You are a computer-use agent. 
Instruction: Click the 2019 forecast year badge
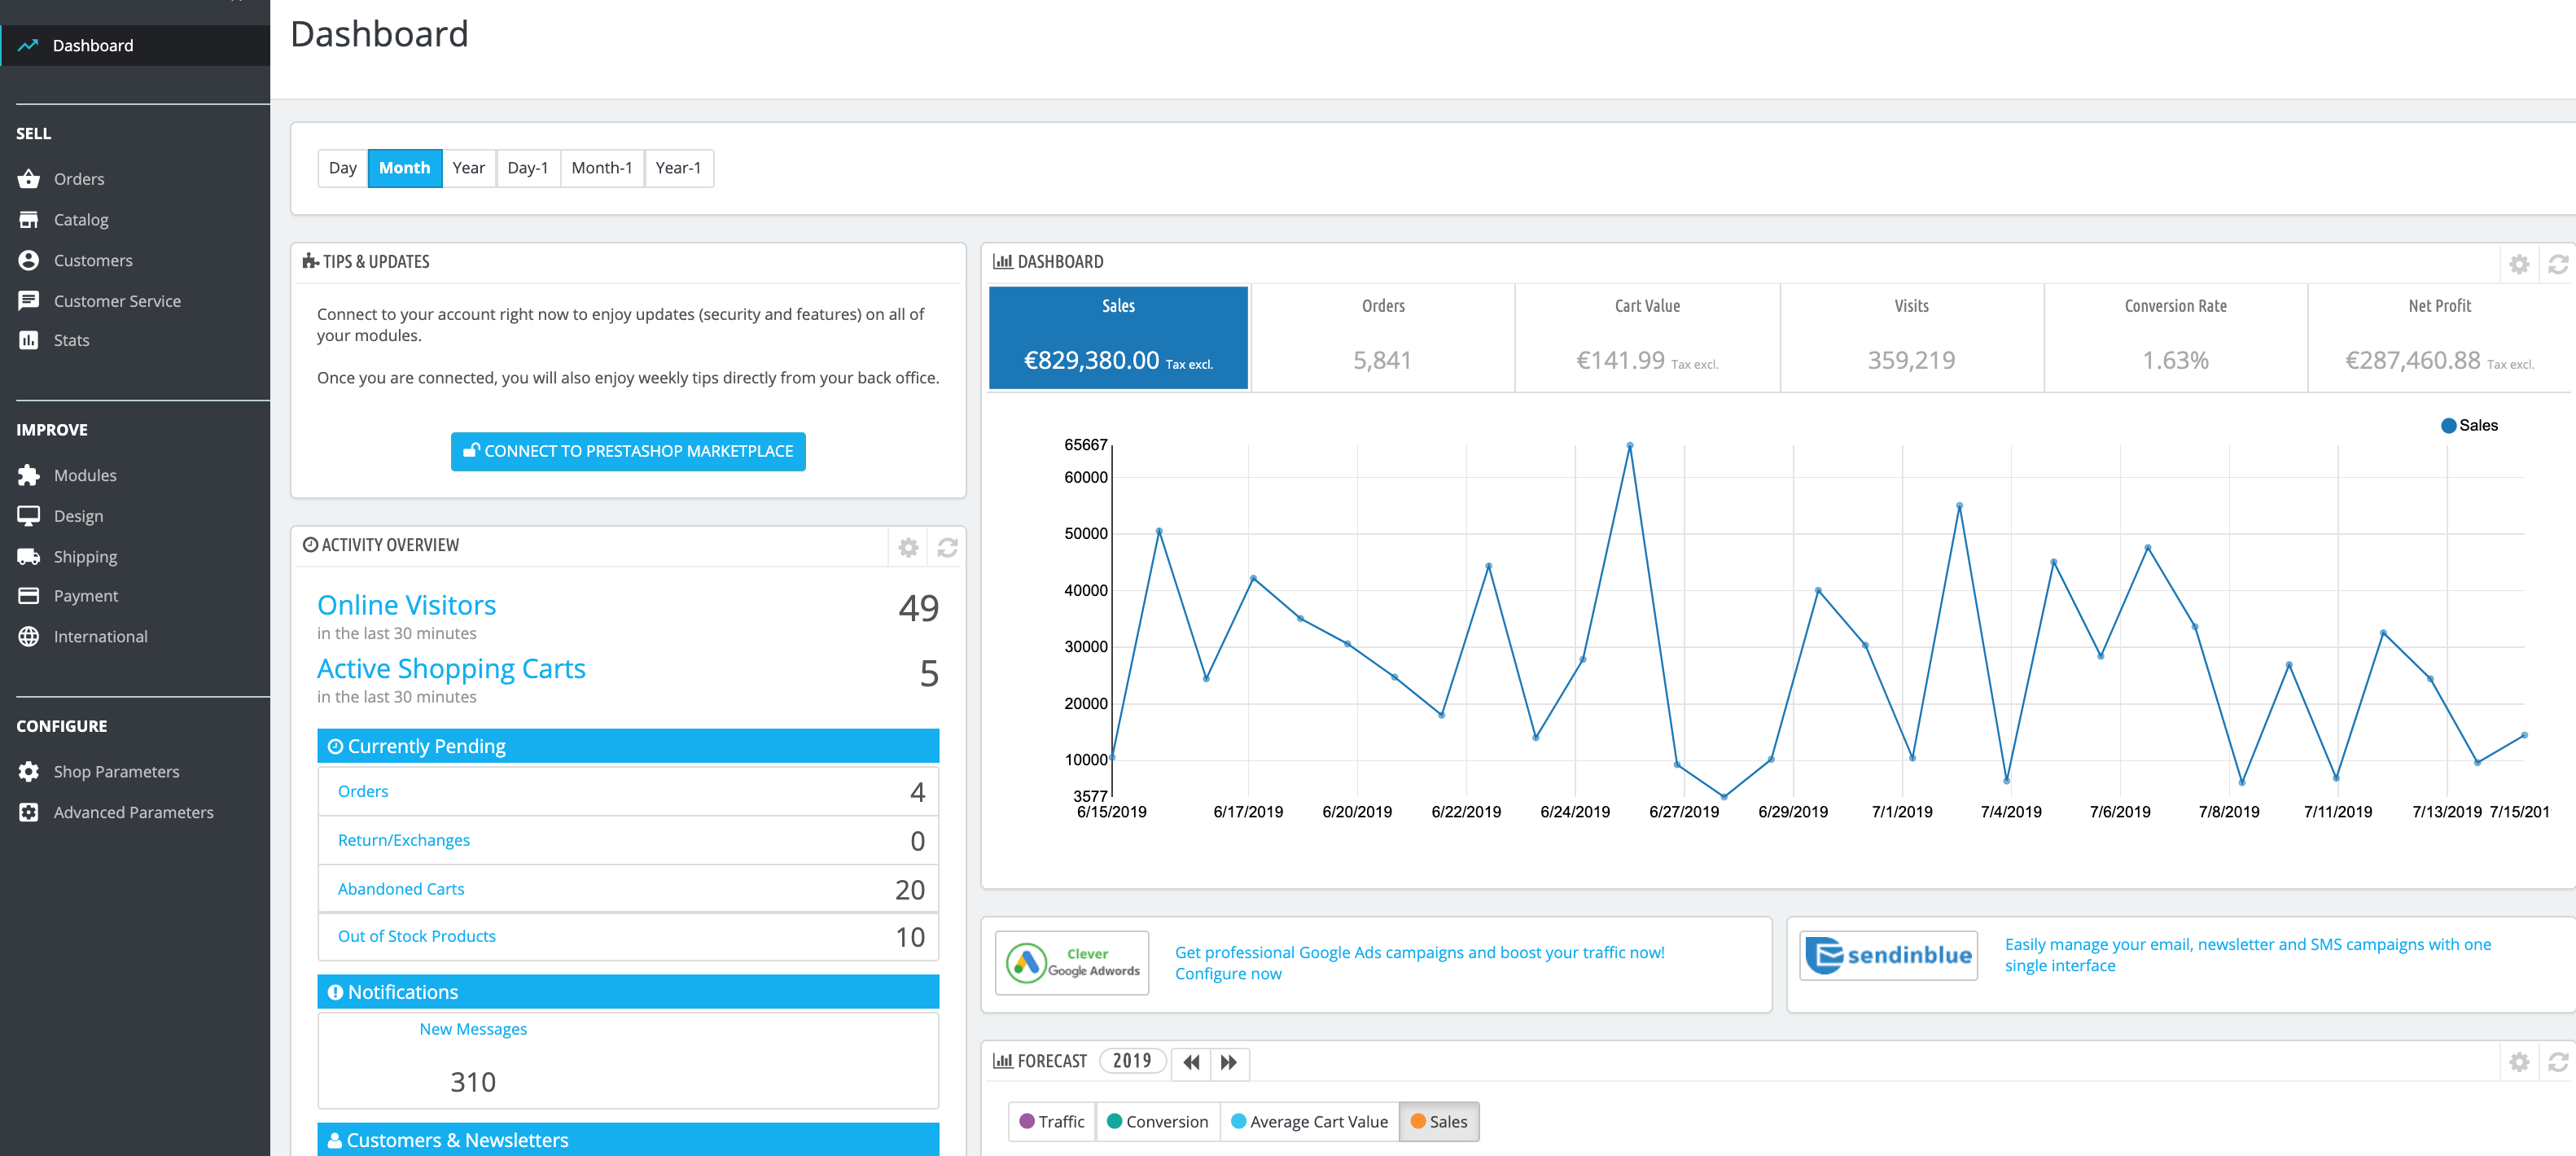click(1132, 1061)
